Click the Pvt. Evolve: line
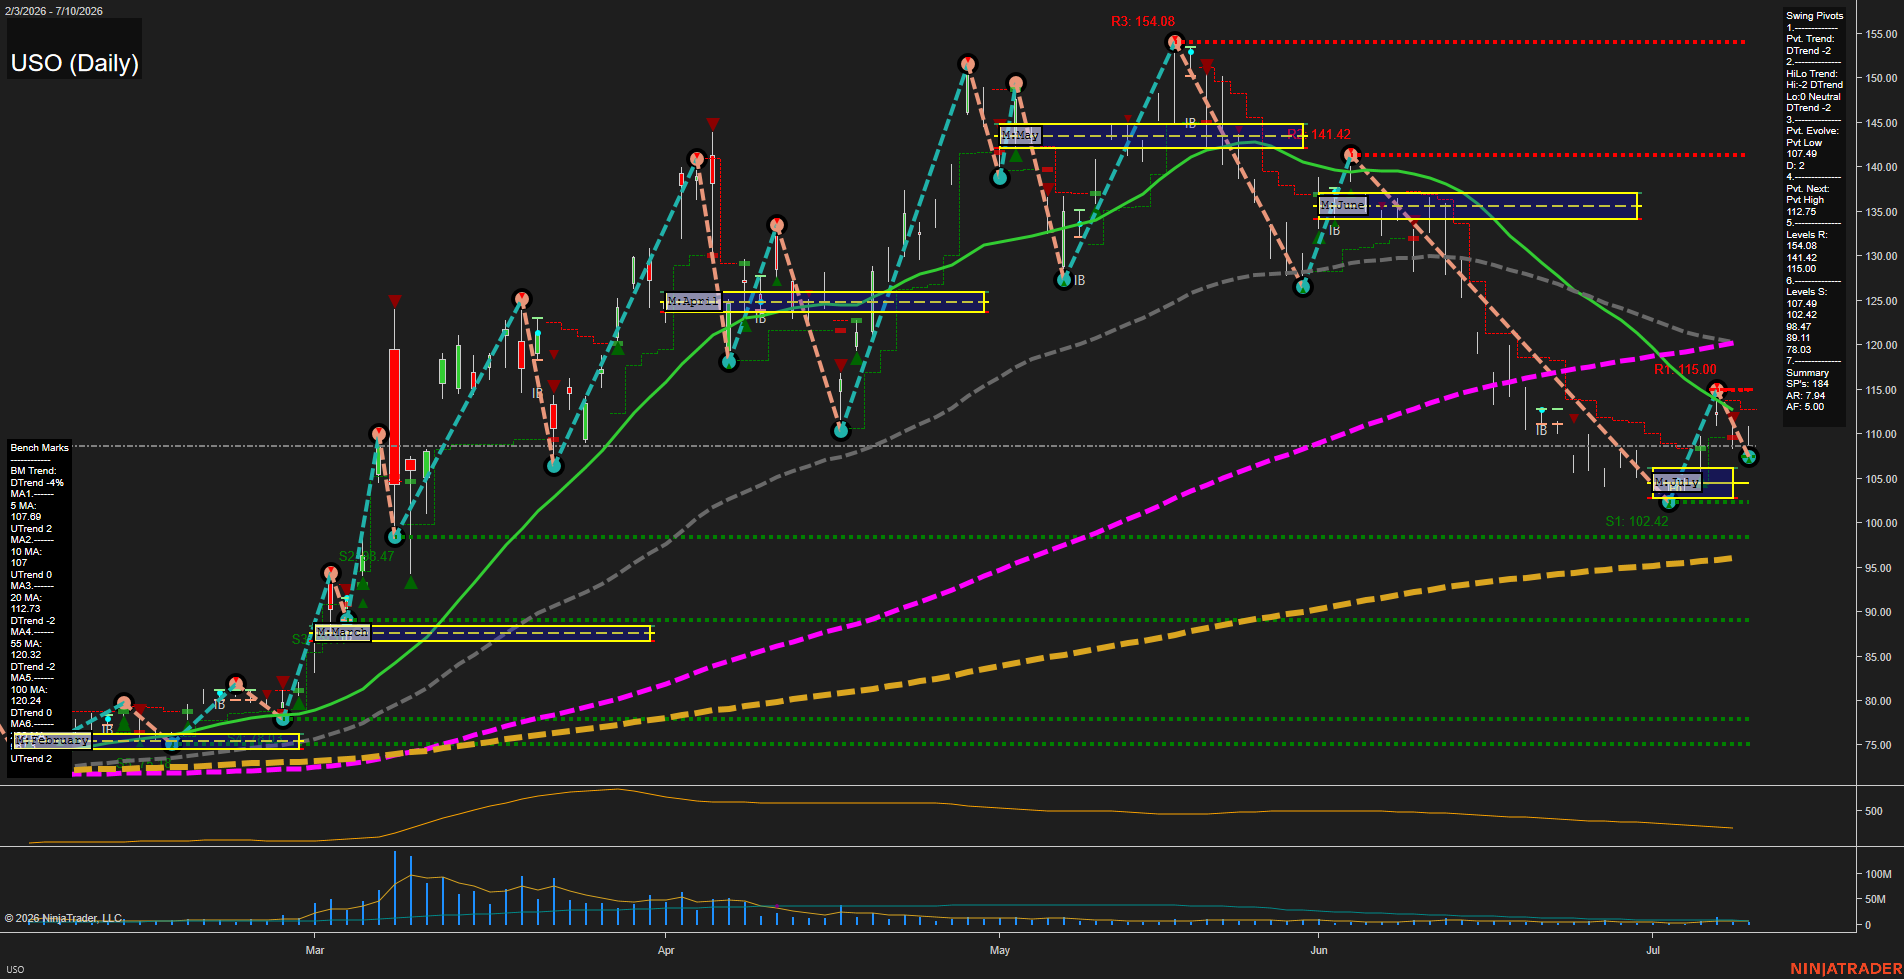Viewport: 1904px width, 979px height. [x=1812, y=131]
